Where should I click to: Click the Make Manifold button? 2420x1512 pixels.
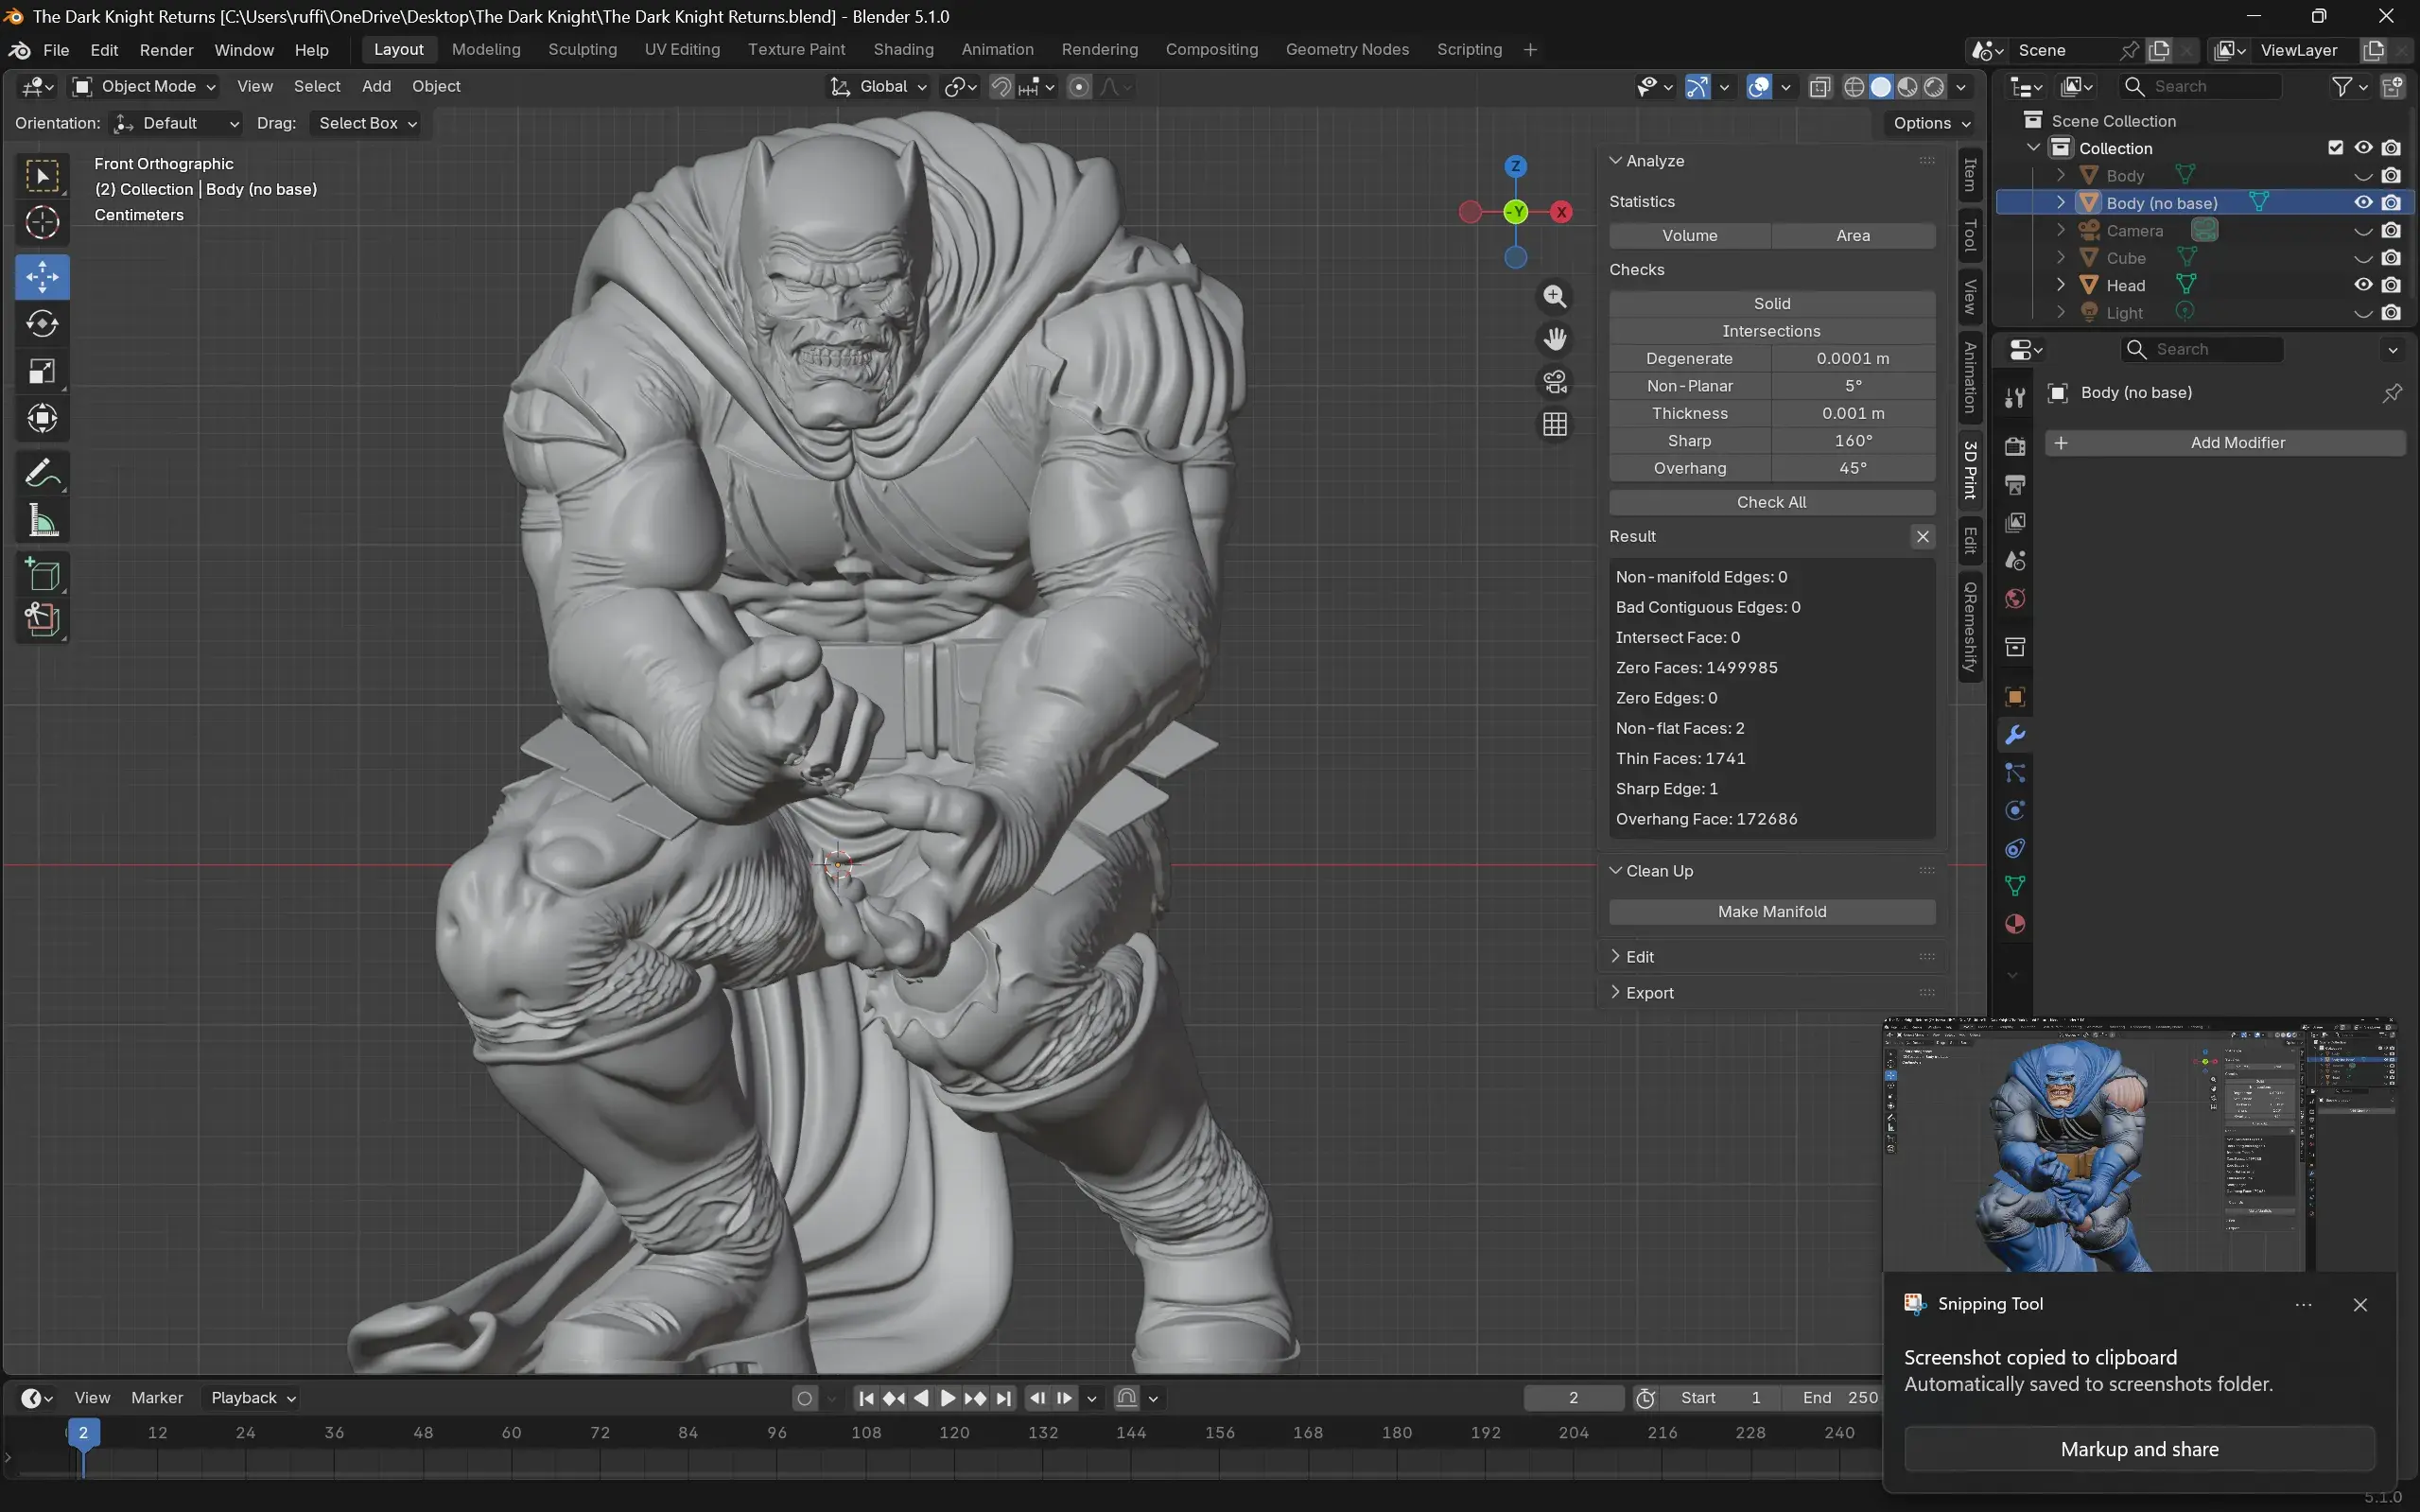1771,912
